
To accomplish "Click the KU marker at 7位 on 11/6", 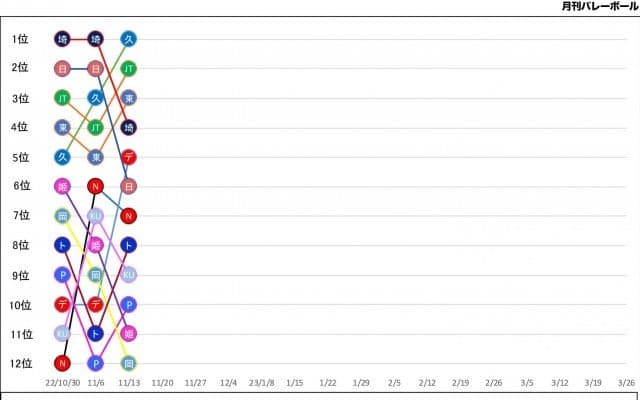I will coord(96,216).
